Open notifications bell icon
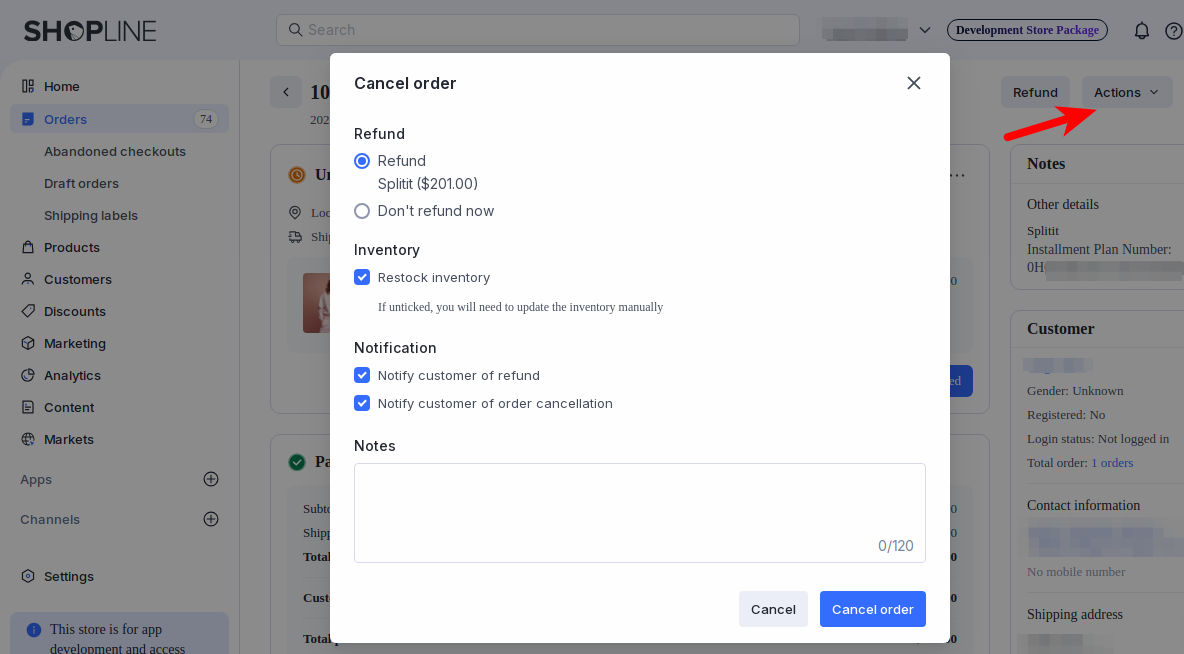Screen dimensions: 1184x654 (1142, 30)
